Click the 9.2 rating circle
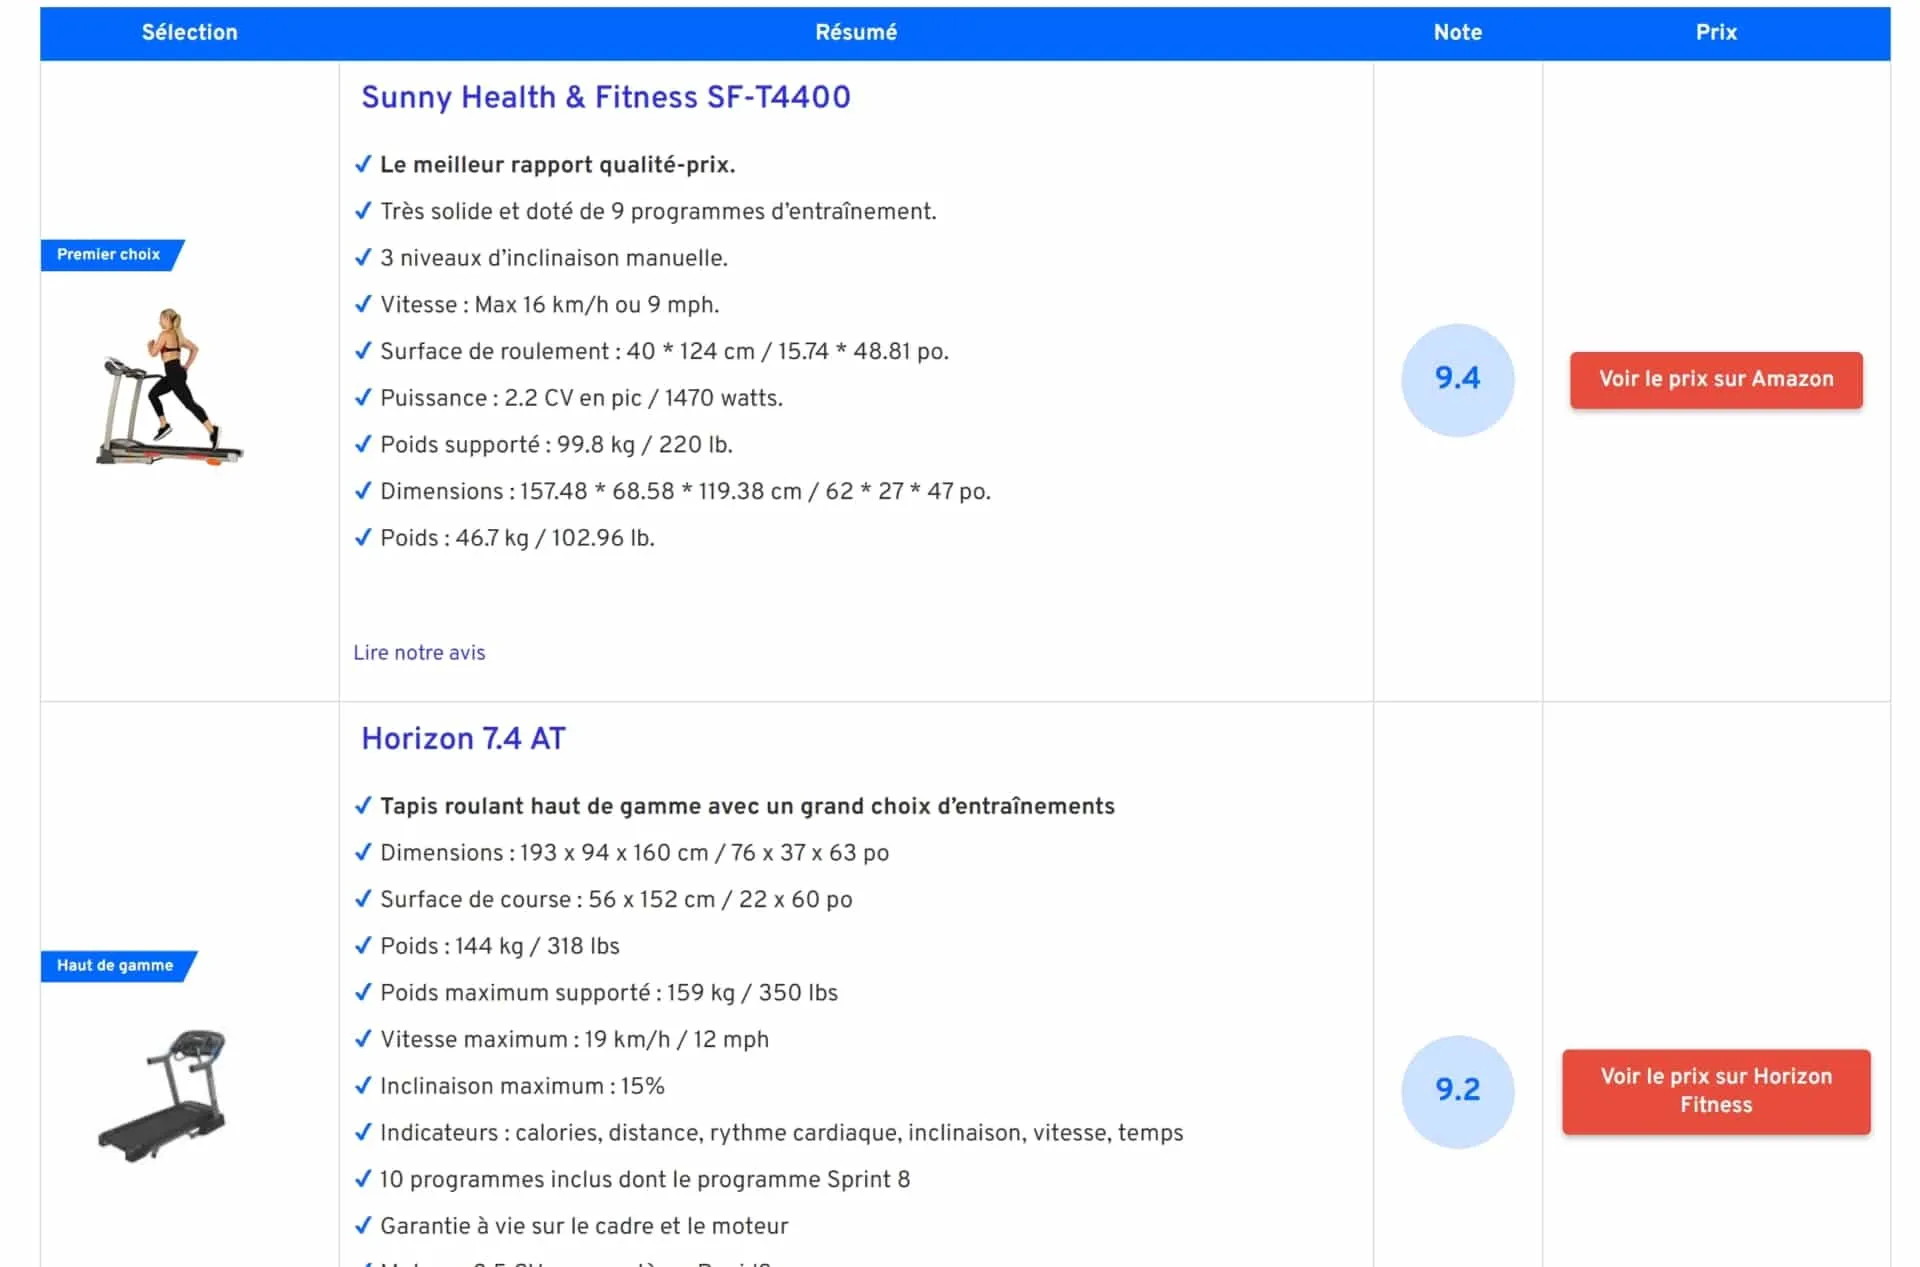Viewport: 1920px width, 1267px height. point(1457,1091)
